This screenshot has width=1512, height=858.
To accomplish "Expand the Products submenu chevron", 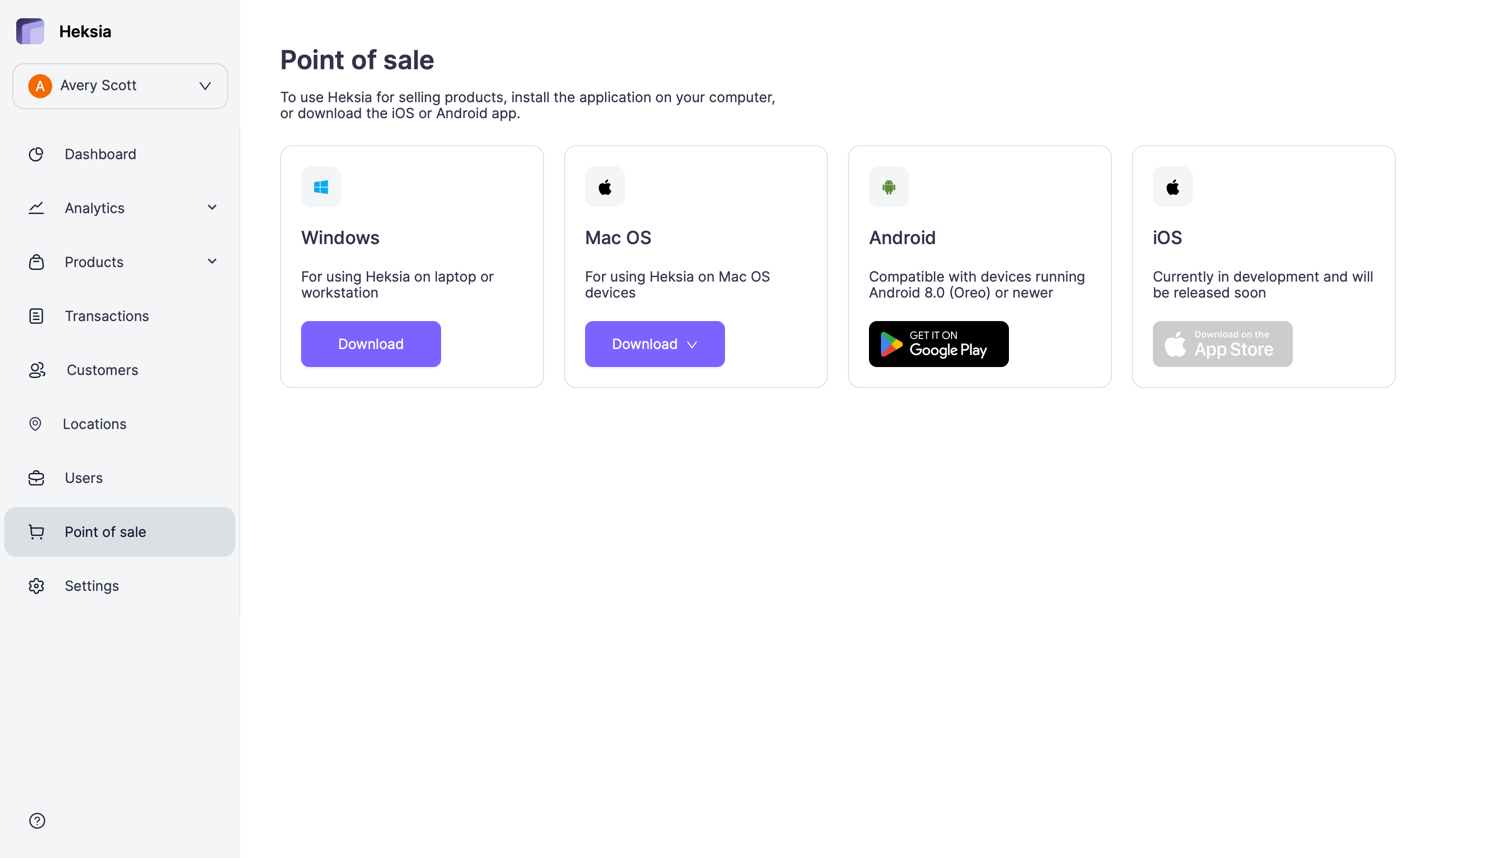I will click(211, 261).
